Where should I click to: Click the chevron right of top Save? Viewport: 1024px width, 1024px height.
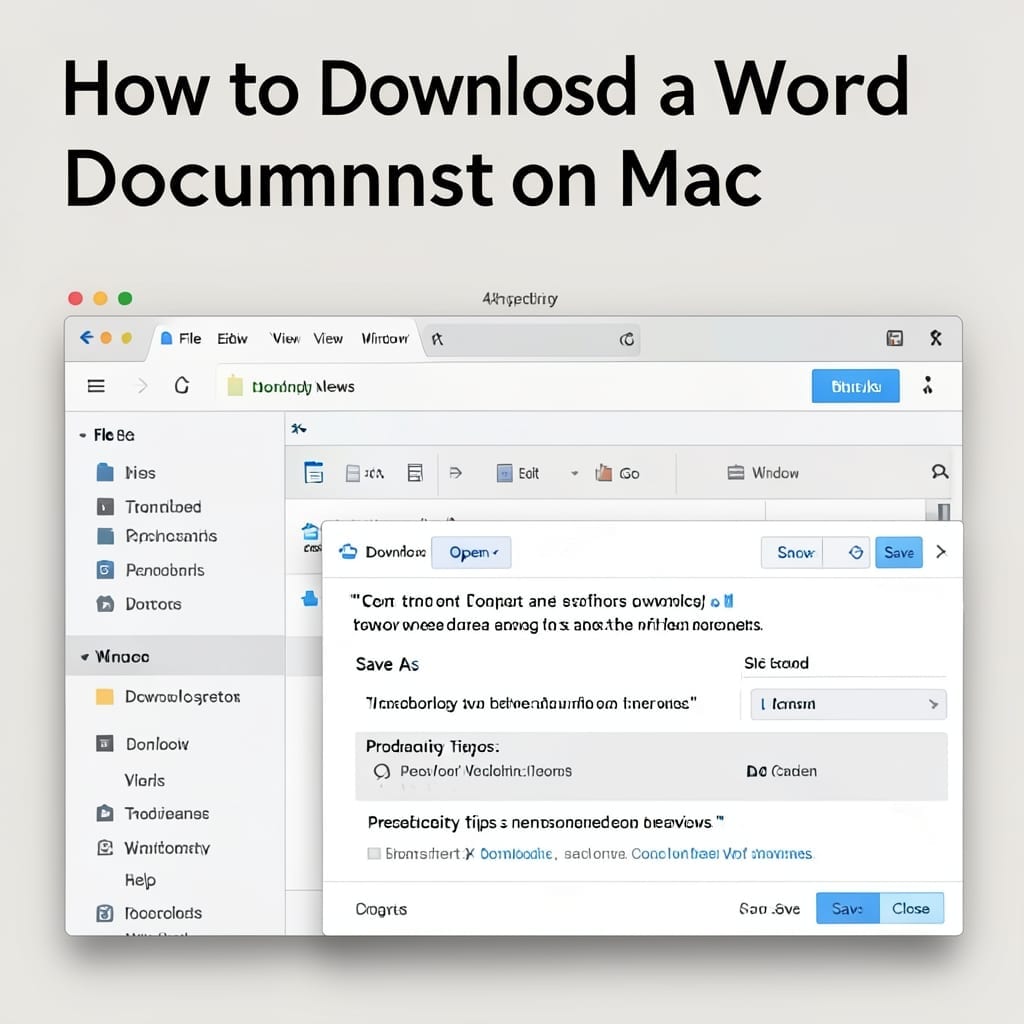[x=941, y=552]
